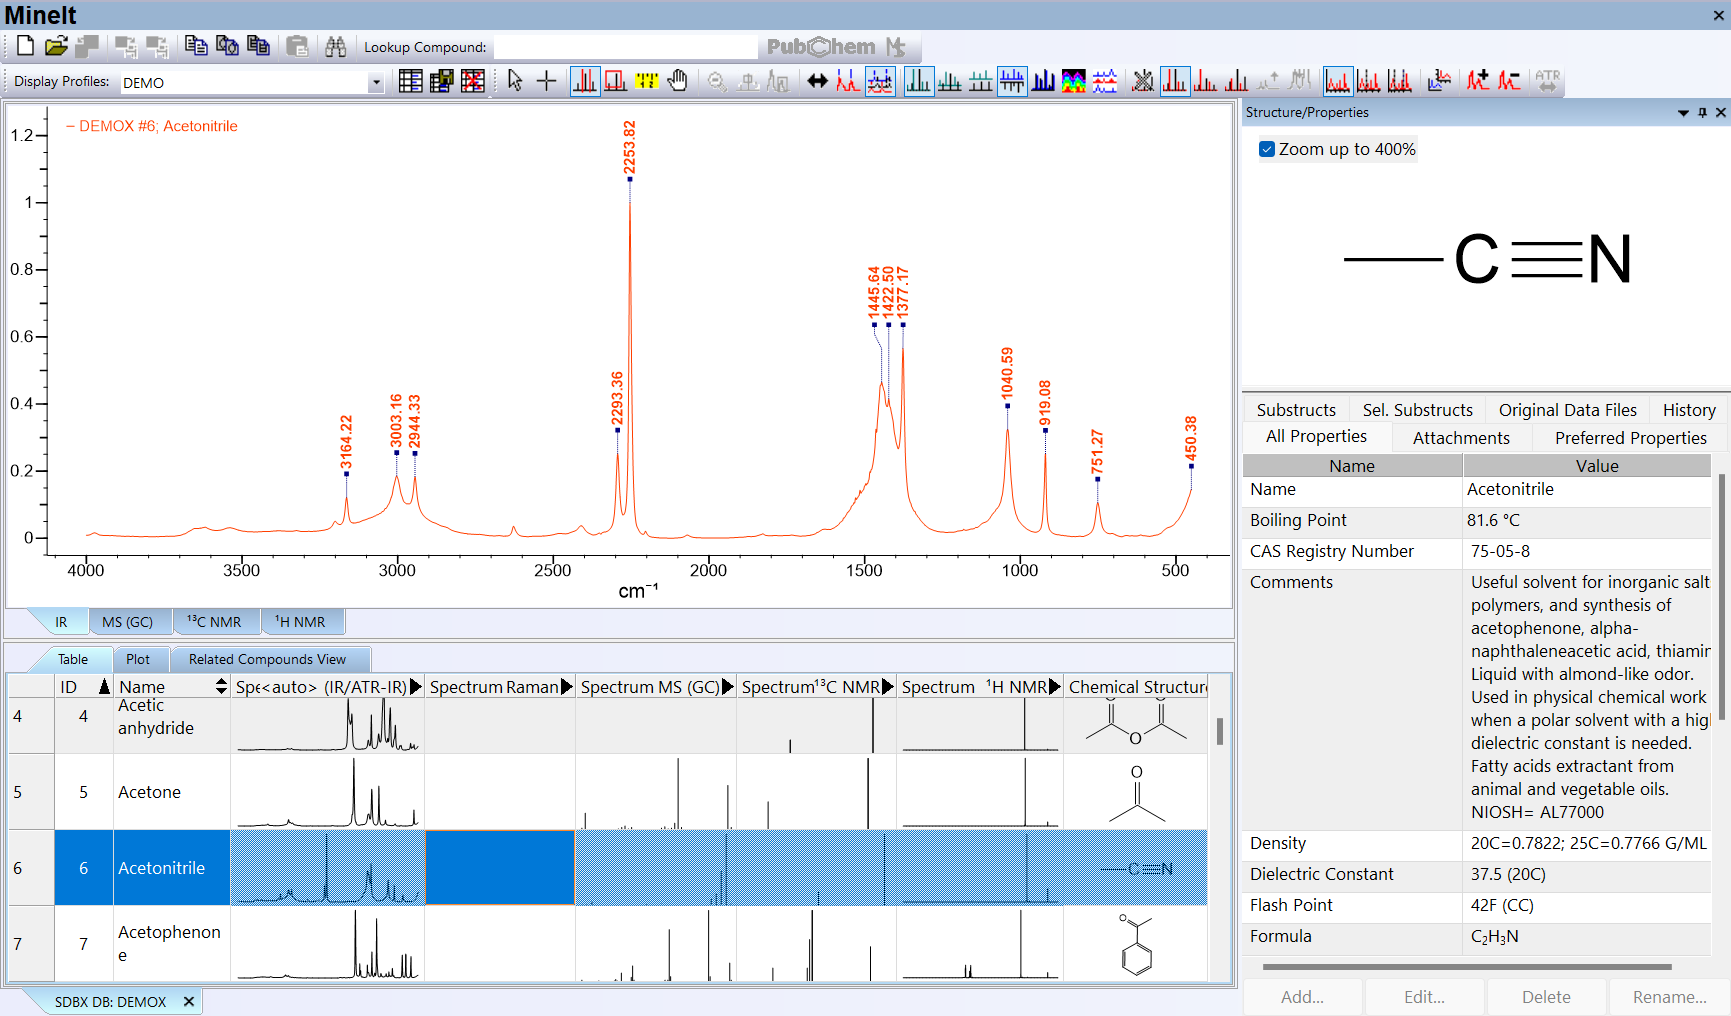Select the crosshair cursor tool
1731x1016 pixels.
point(546,81)
